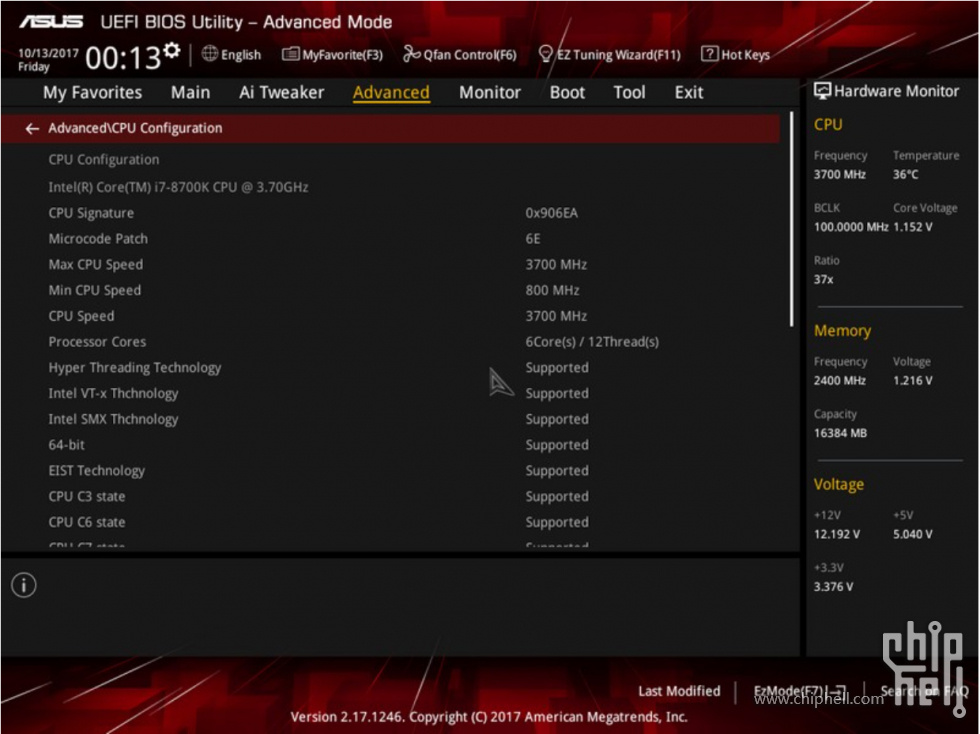Click the 2400 MHz memory frequency

coord(839,381)
